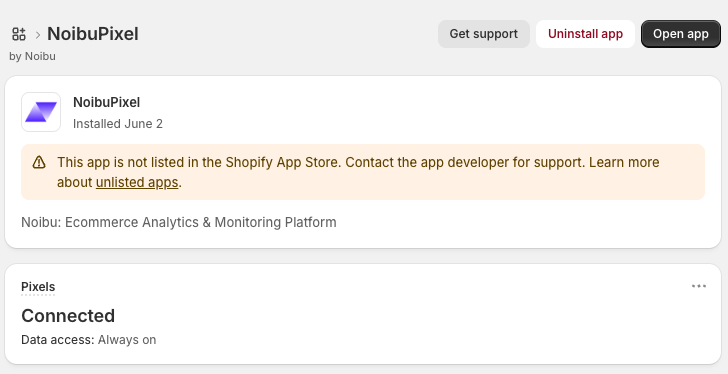This screenshot has height=374, width=728.
Task: Click the 'Always on' data access value
Action: 127,340
